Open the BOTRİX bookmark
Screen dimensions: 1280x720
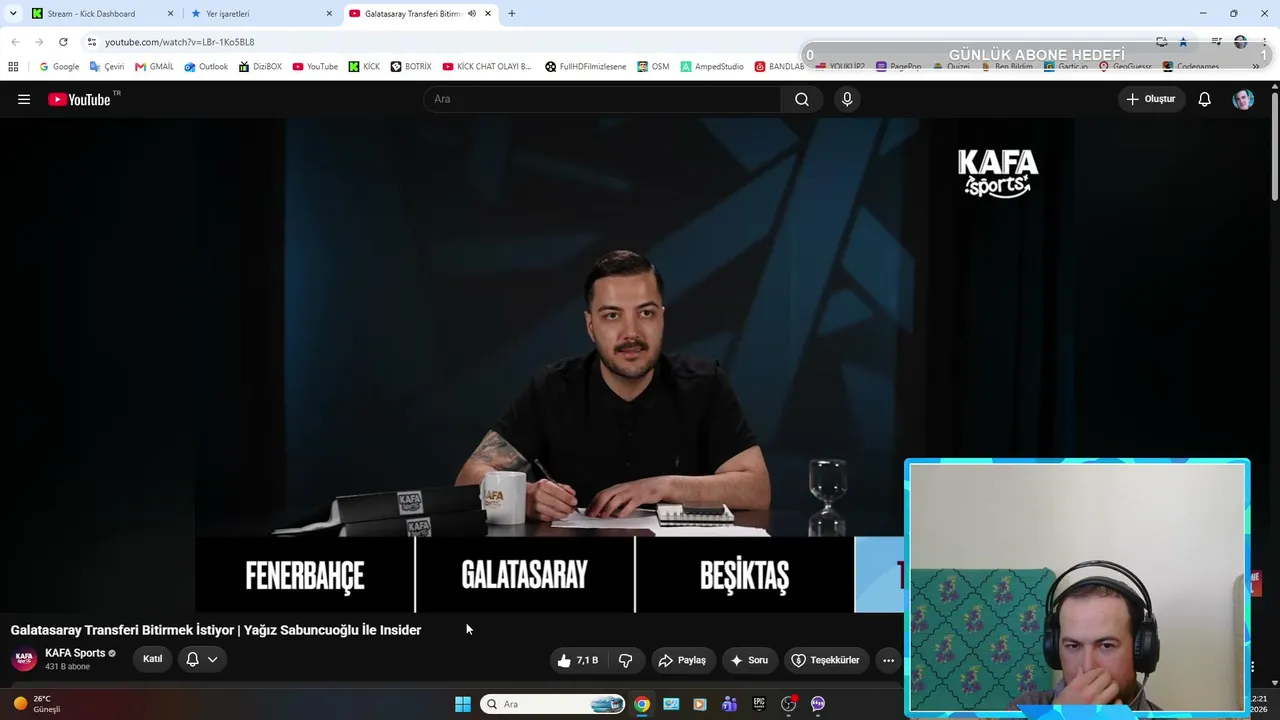click(x=411, y=67)
